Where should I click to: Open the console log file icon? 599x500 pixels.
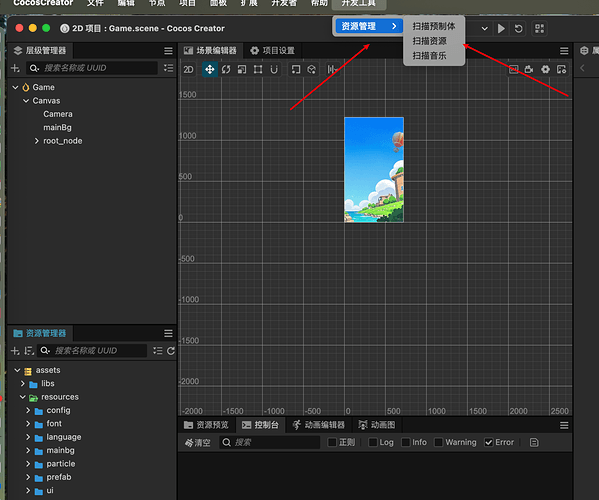point(534,442)
